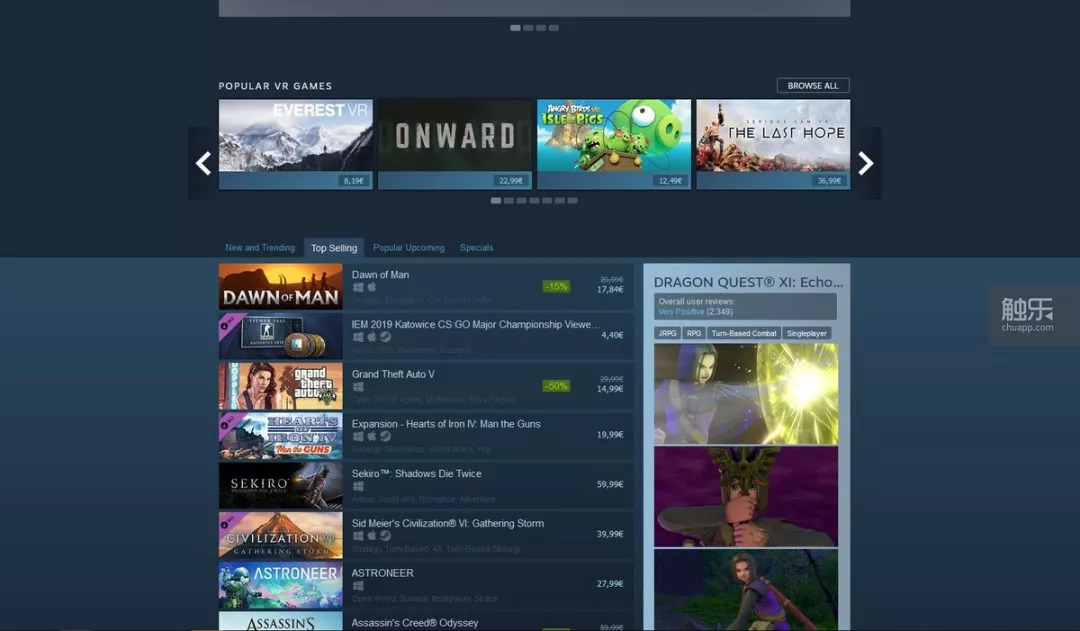Click "Grand Theft Auto V" title text

(x=393, y=374)
